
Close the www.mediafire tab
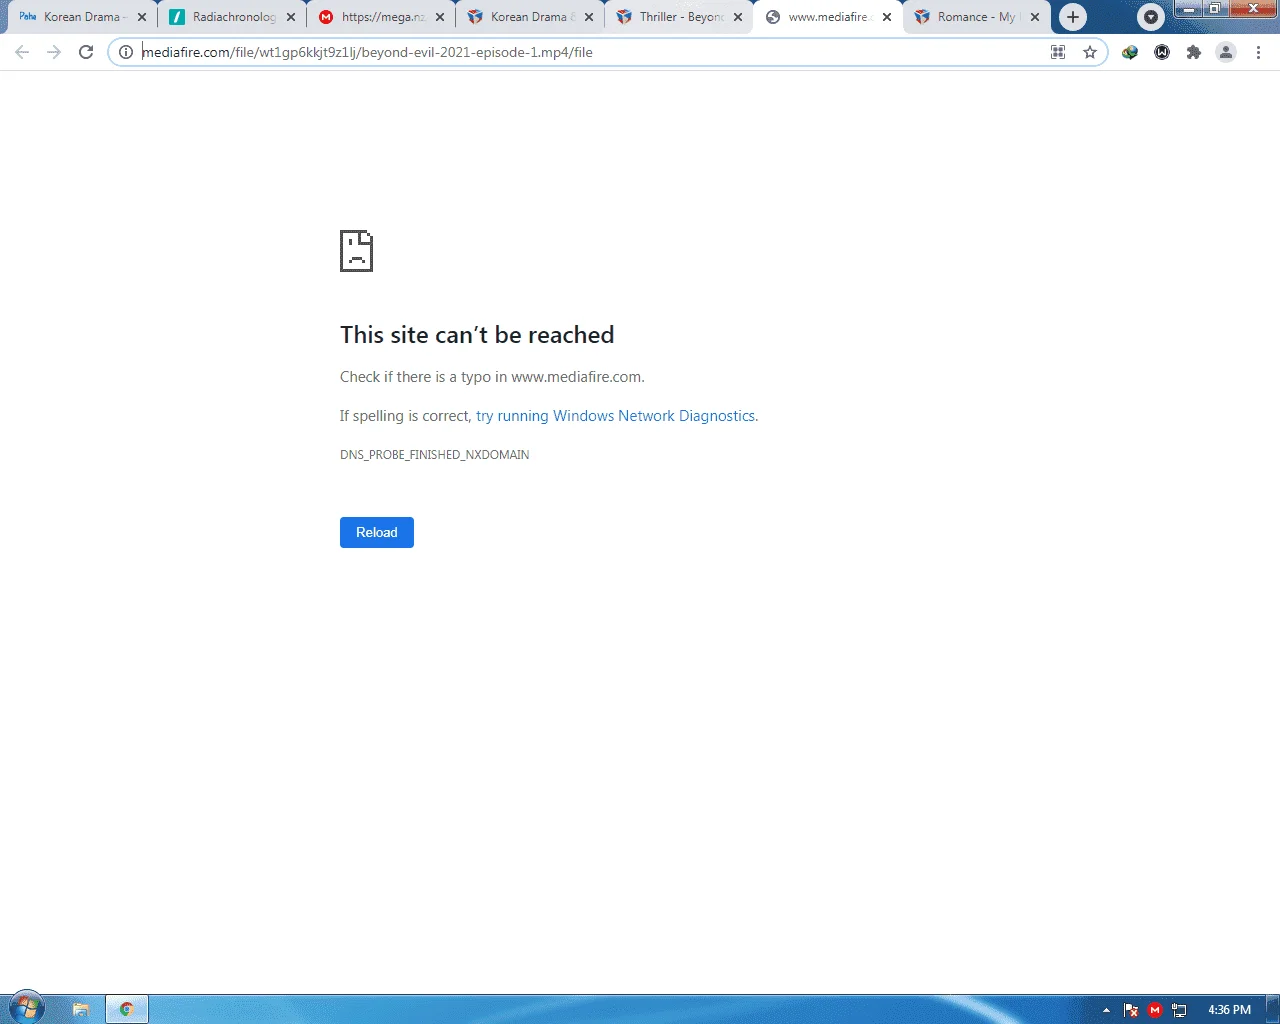887,17
